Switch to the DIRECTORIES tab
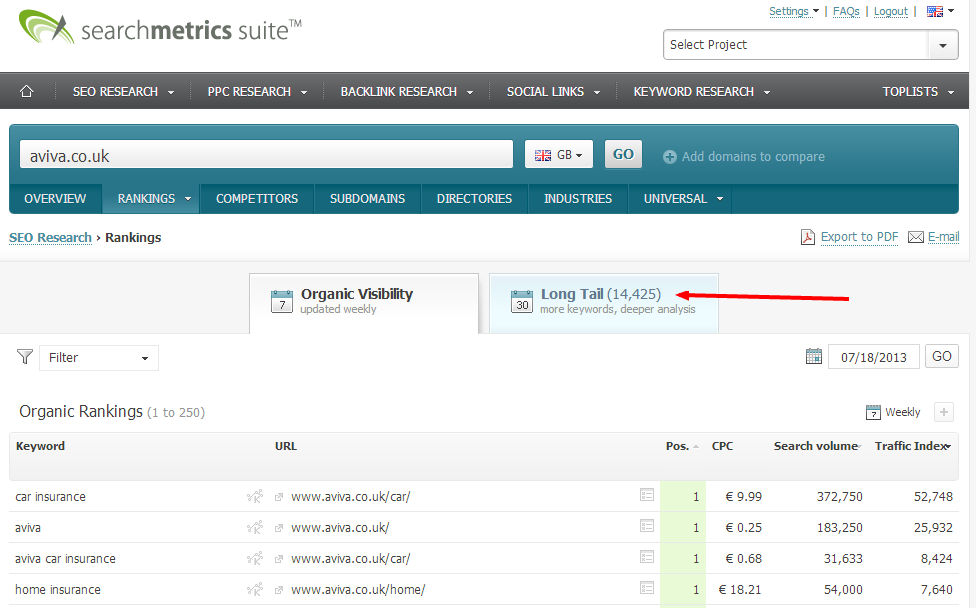 coord(474,199)
